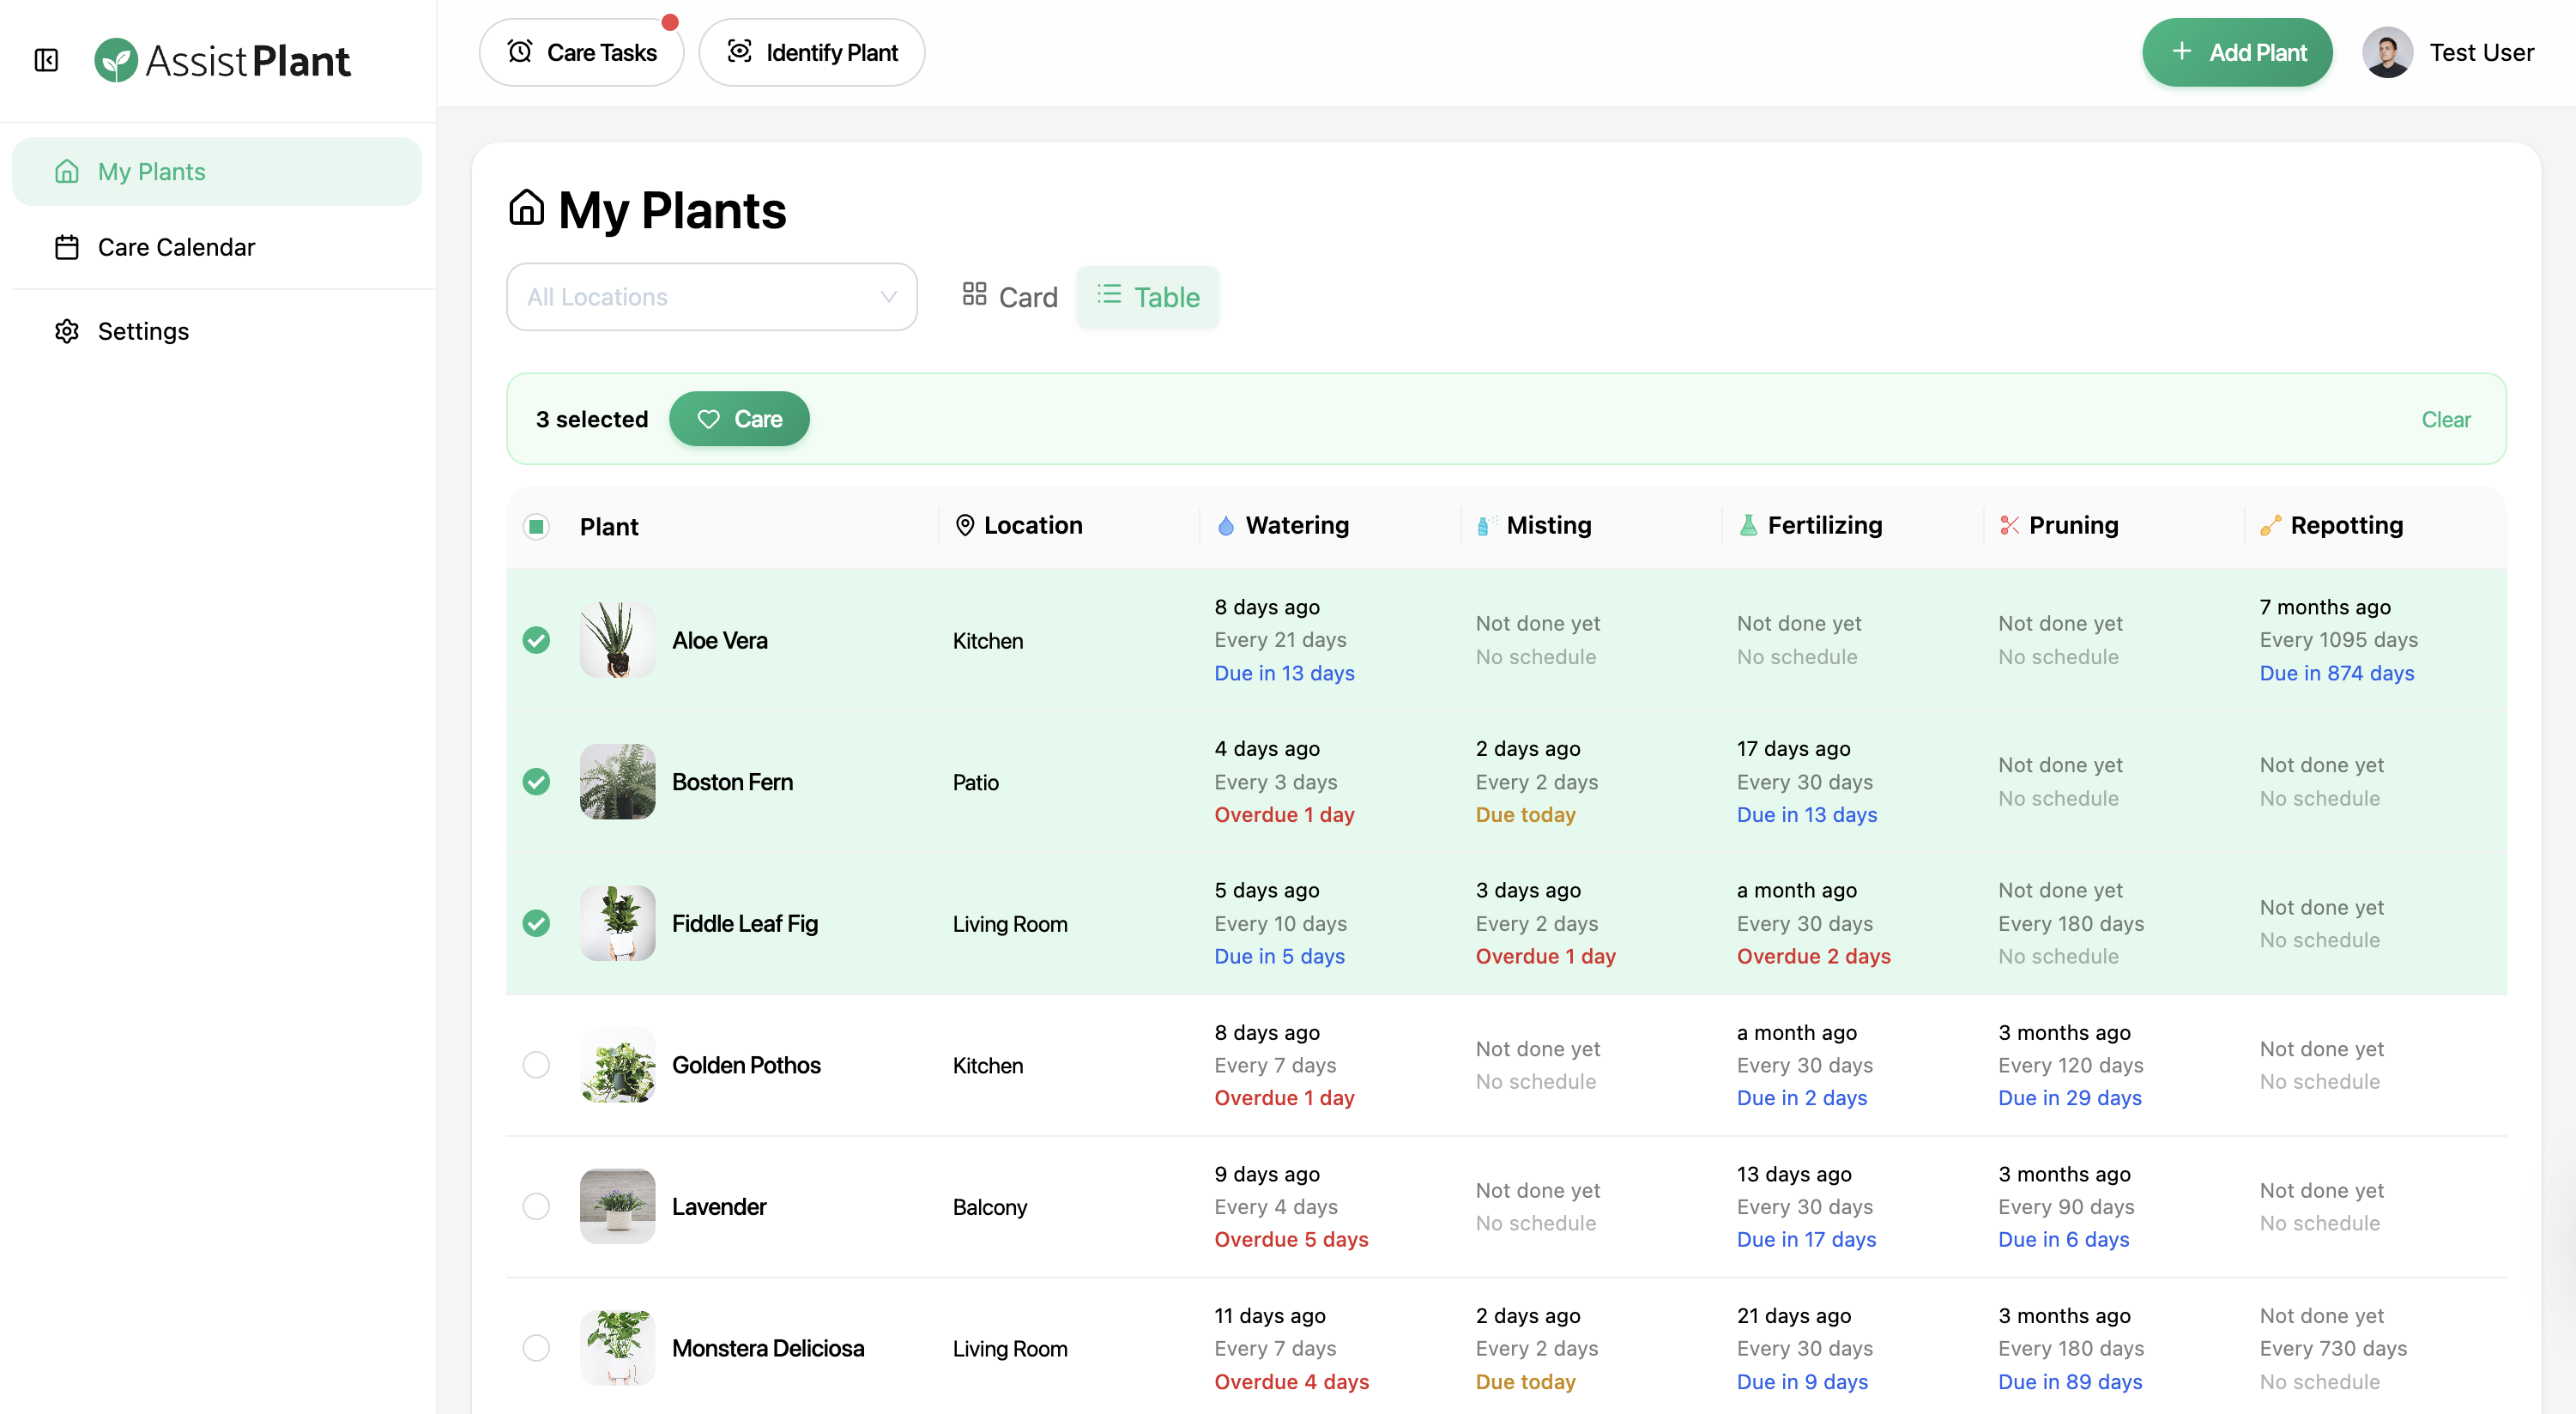Click the water drop Watering icon
The width and height of the screenshot is (2576, 1414).
1226,526
